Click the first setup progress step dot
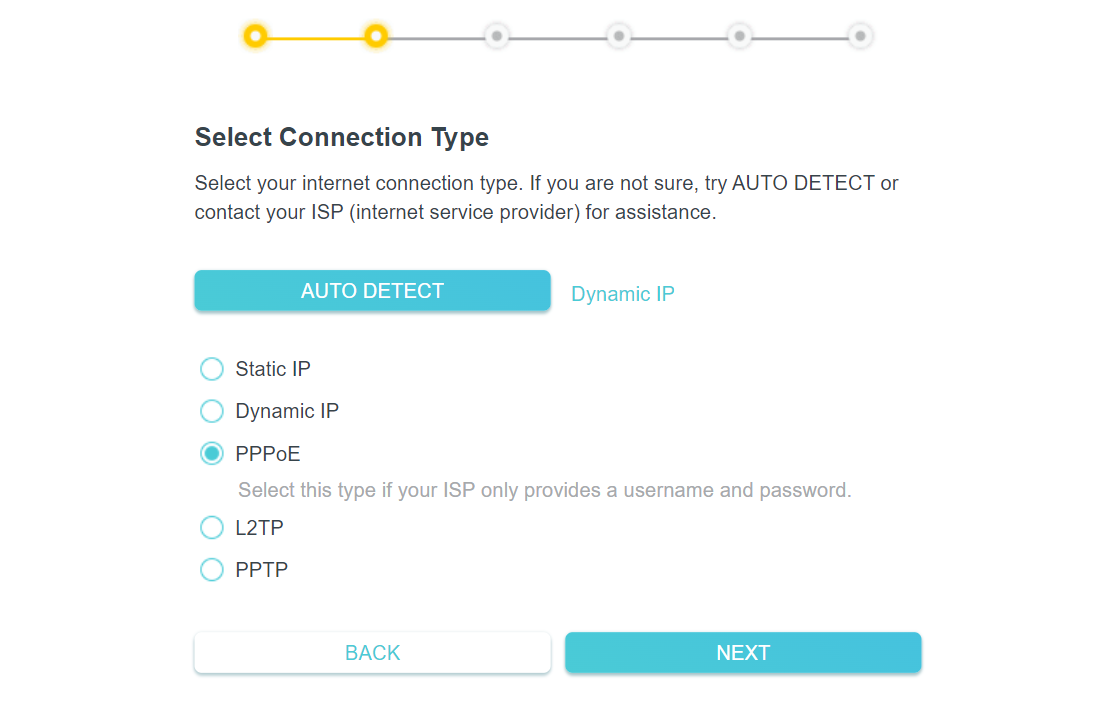Viewport: 1106px width, 727px height. pos(256,37)
